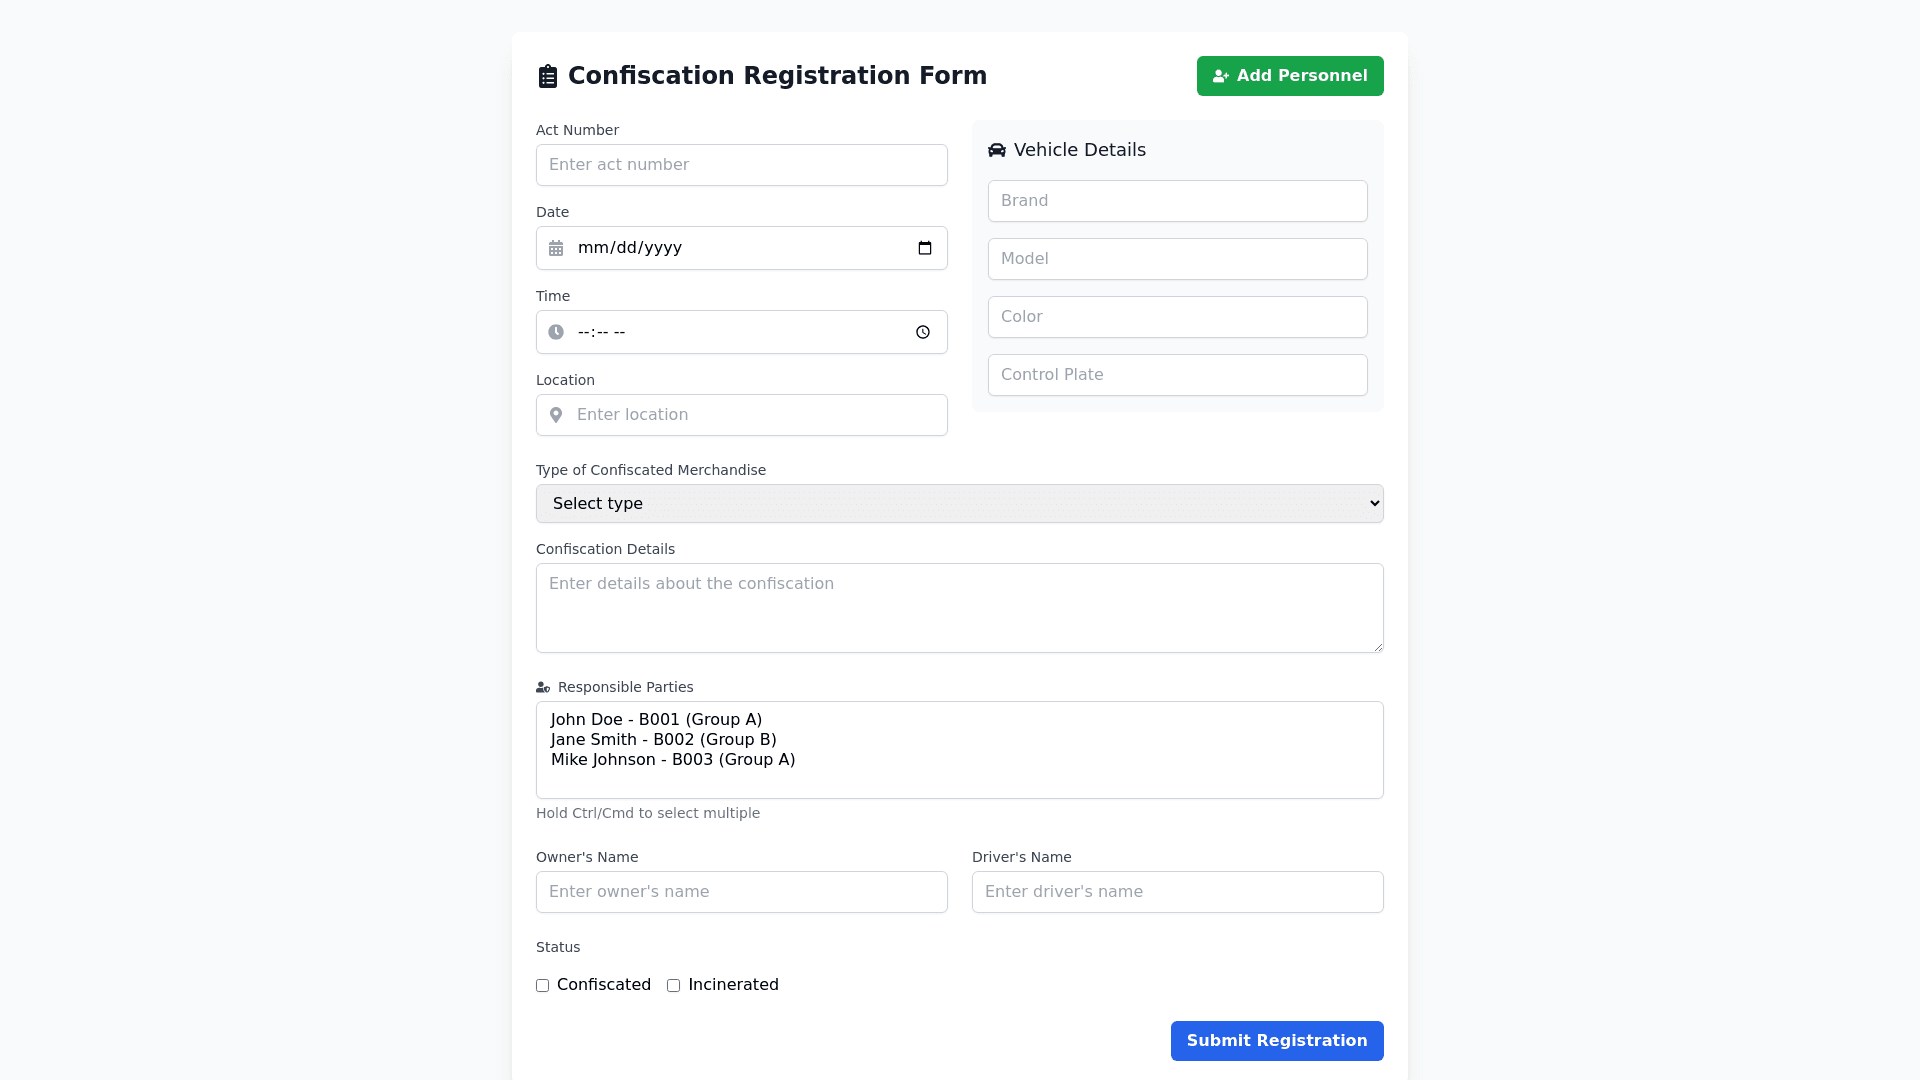Check the Confiscated status checkbox
The height and width of the screenshot is (1080, 1920).
pos(543,986)
